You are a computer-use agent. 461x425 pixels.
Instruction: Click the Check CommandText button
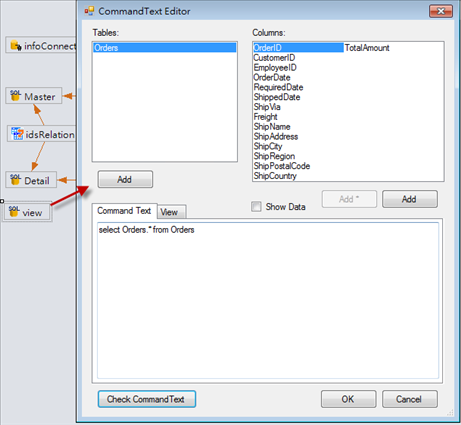(147, 399)
